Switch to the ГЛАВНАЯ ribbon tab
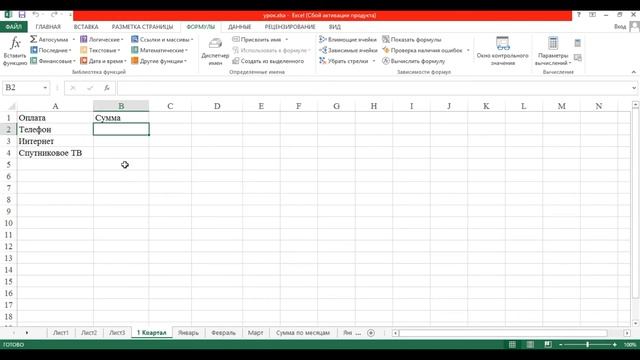The width and height of the screenshot is (640, 360). (x=48, y=27)
